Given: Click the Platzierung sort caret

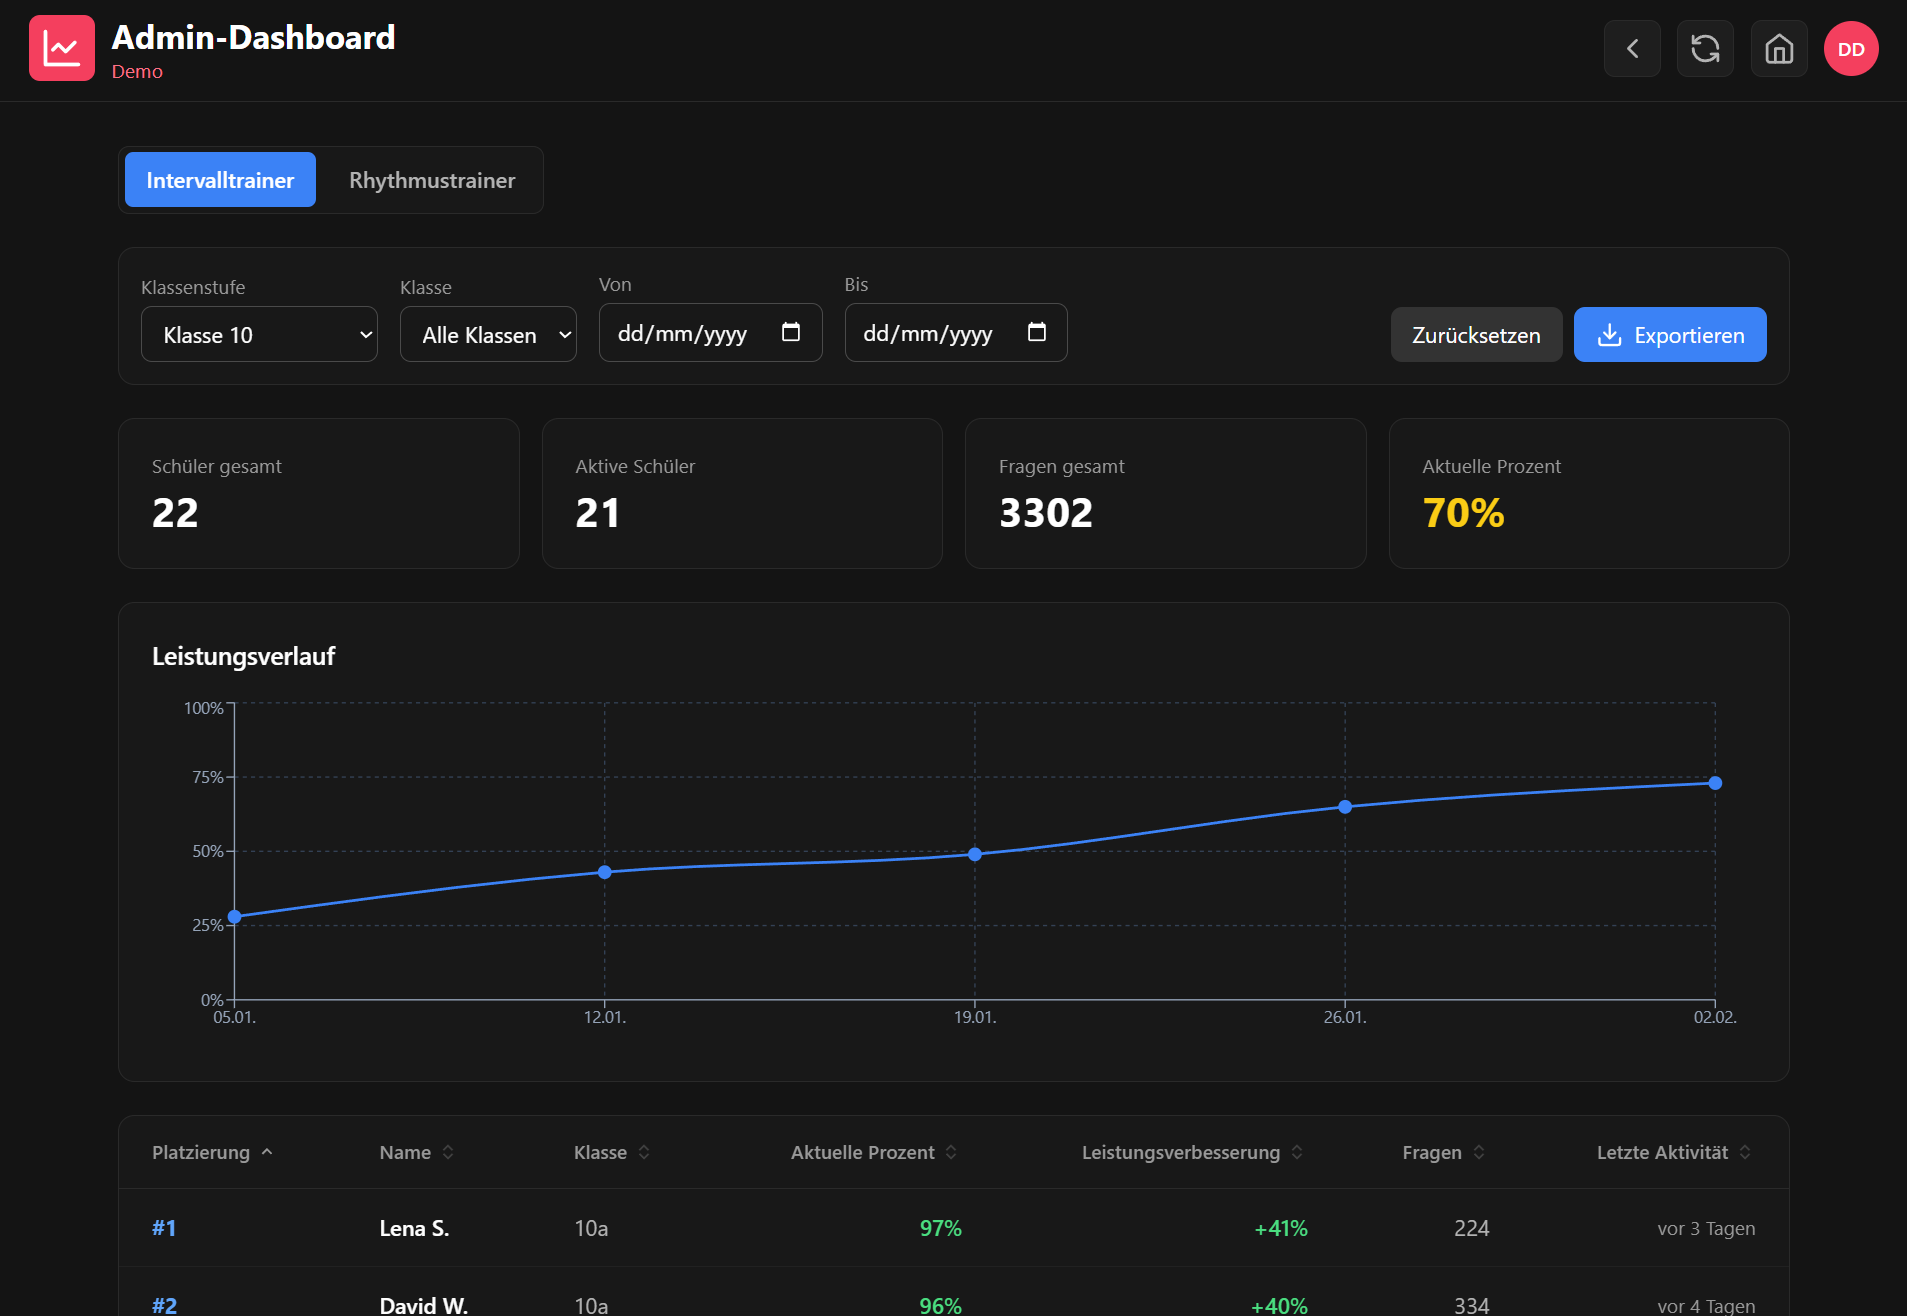Looking at the screenshot, I should [x=267, y=1152].
